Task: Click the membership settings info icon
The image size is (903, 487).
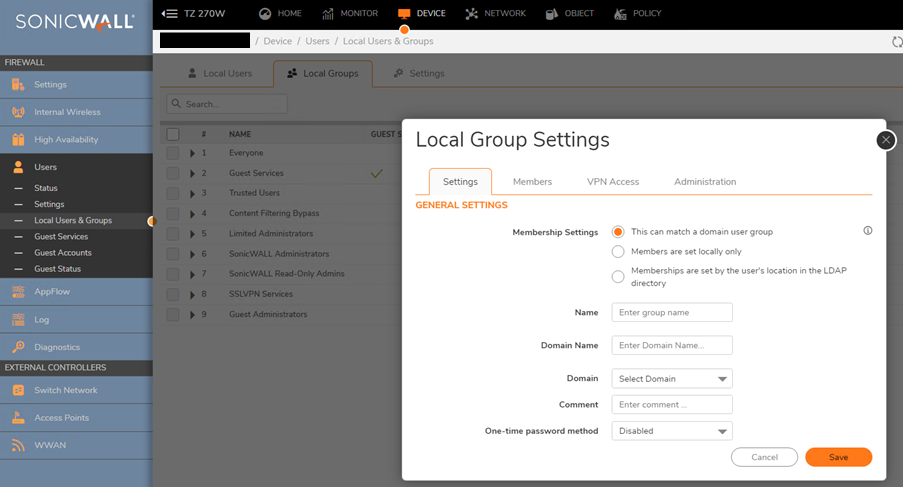Action: (x=867, y=231)
